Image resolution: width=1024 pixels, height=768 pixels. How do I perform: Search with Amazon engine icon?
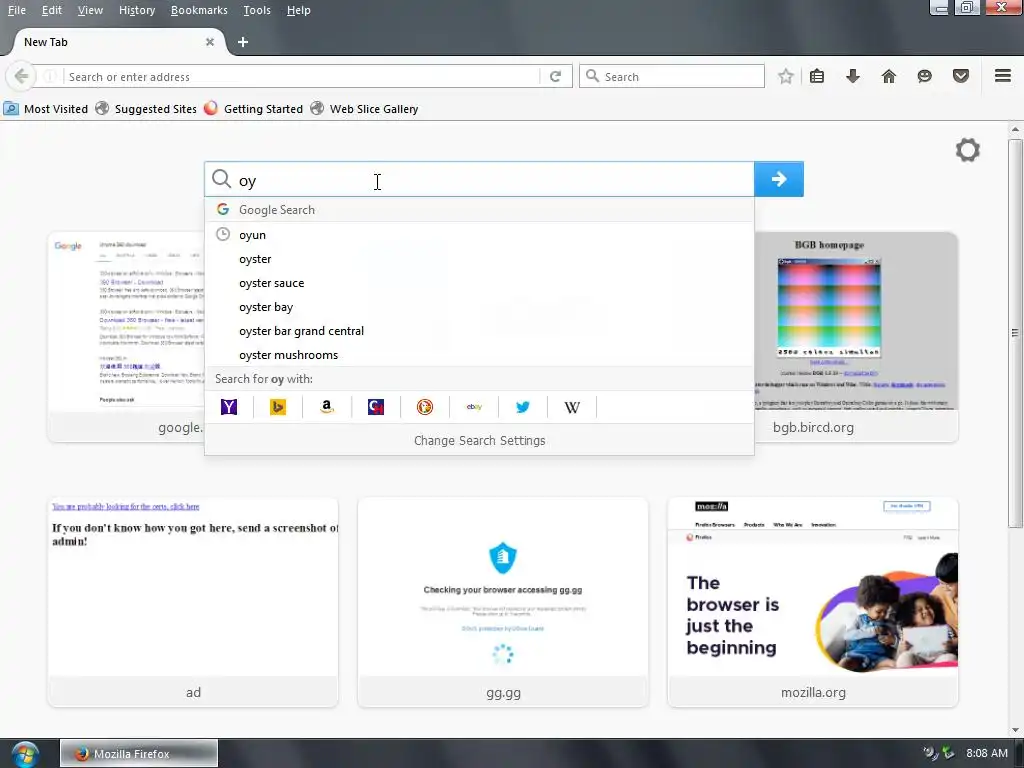coord(327,407)
